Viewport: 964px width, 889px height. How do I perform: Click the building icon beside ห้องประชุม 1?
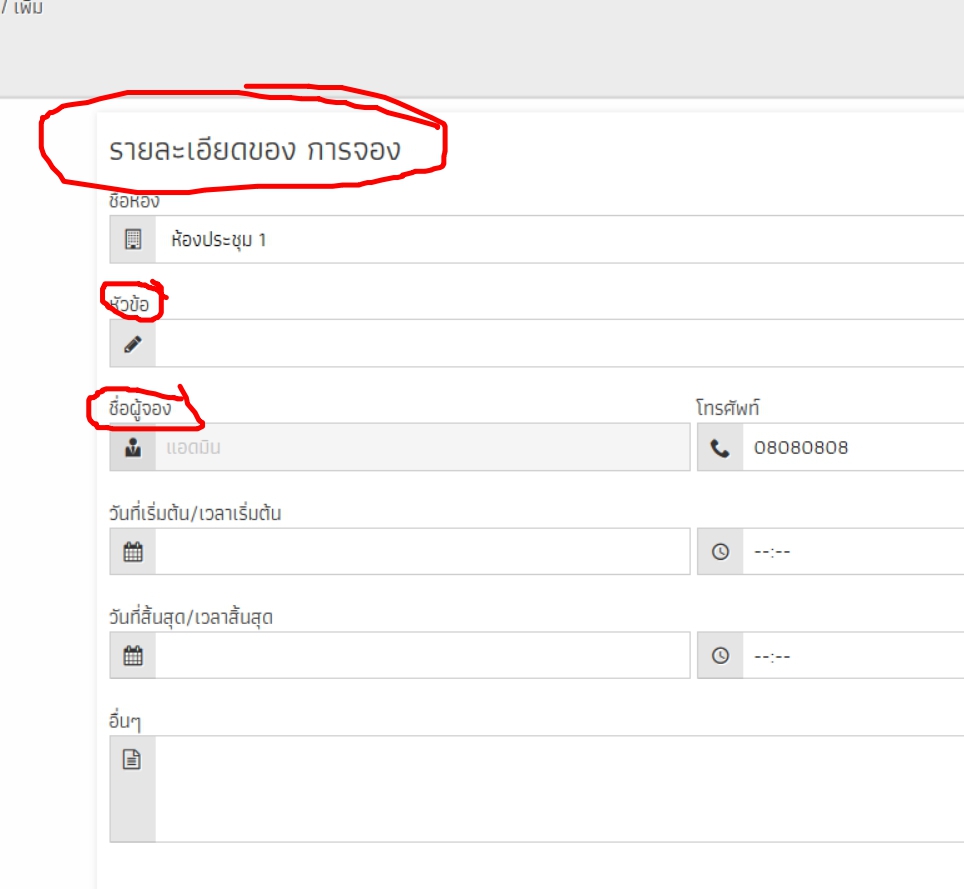[133, 239]
